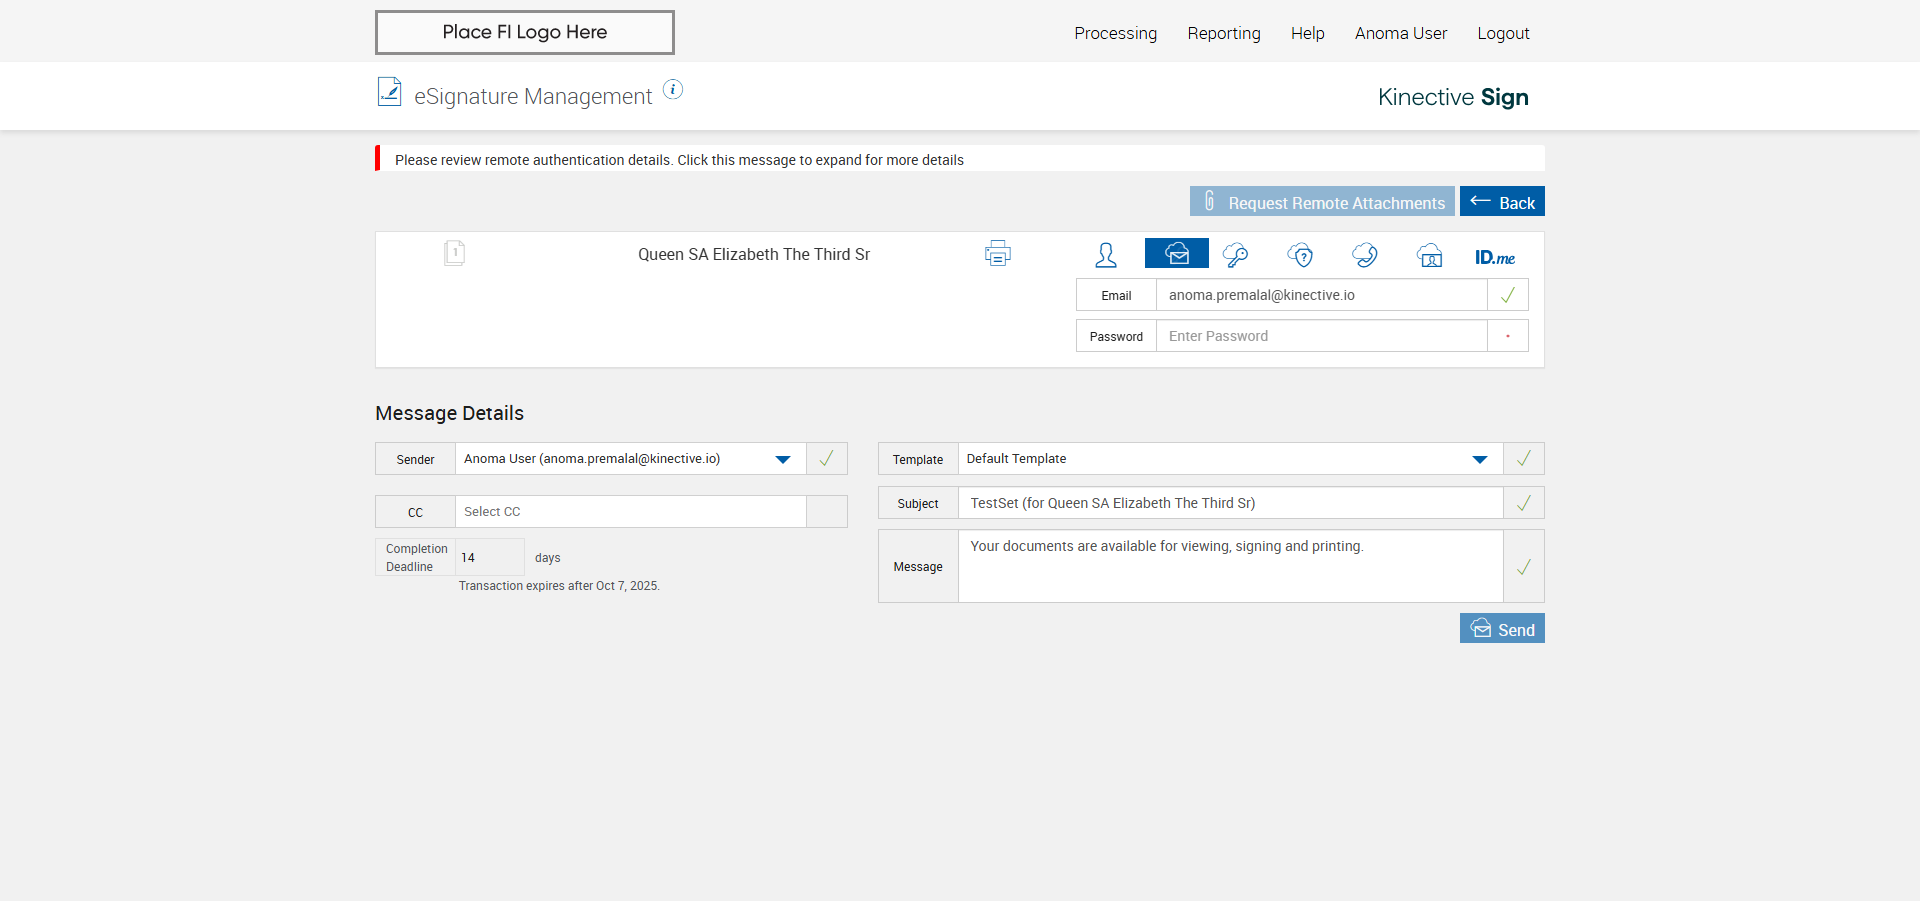Click the Enter Password field

(1320, 336)
